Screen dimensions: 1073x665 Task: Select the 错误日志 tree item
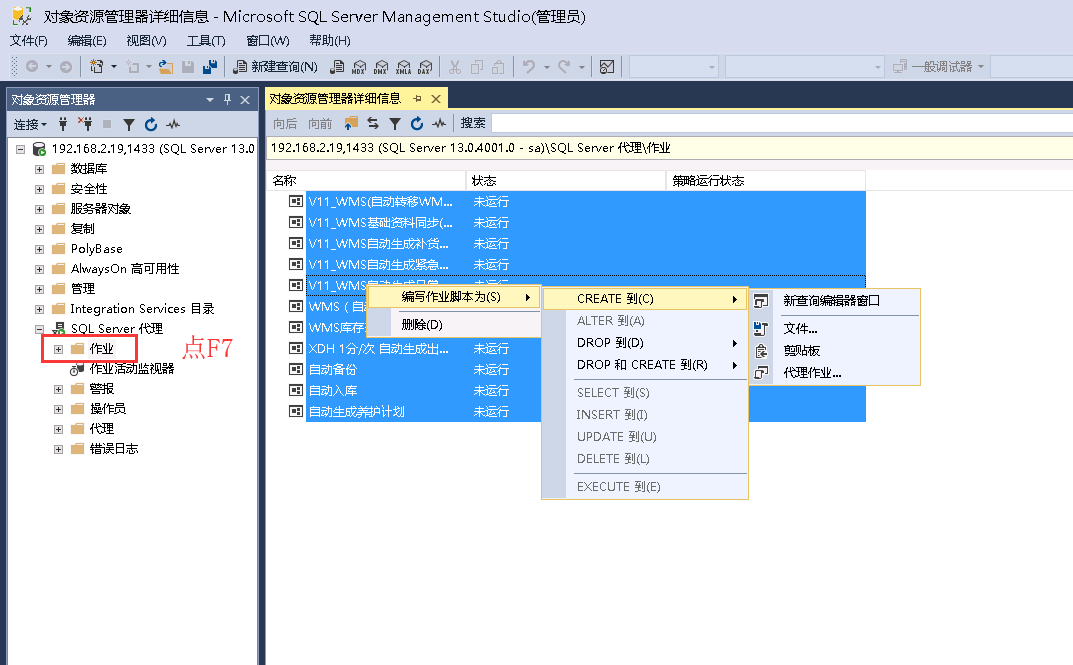114,449
